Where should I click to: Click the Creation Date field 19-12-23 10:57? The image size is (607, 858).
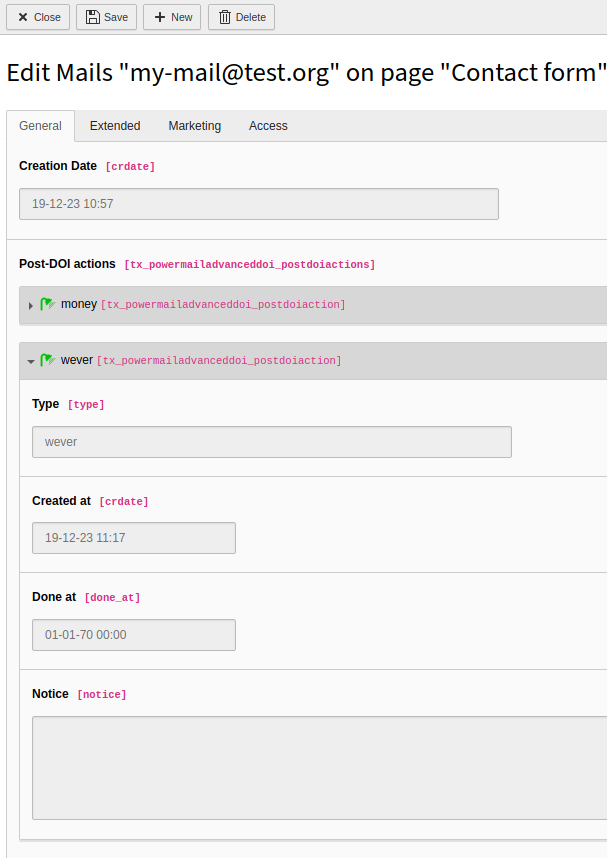click(259, 204)
